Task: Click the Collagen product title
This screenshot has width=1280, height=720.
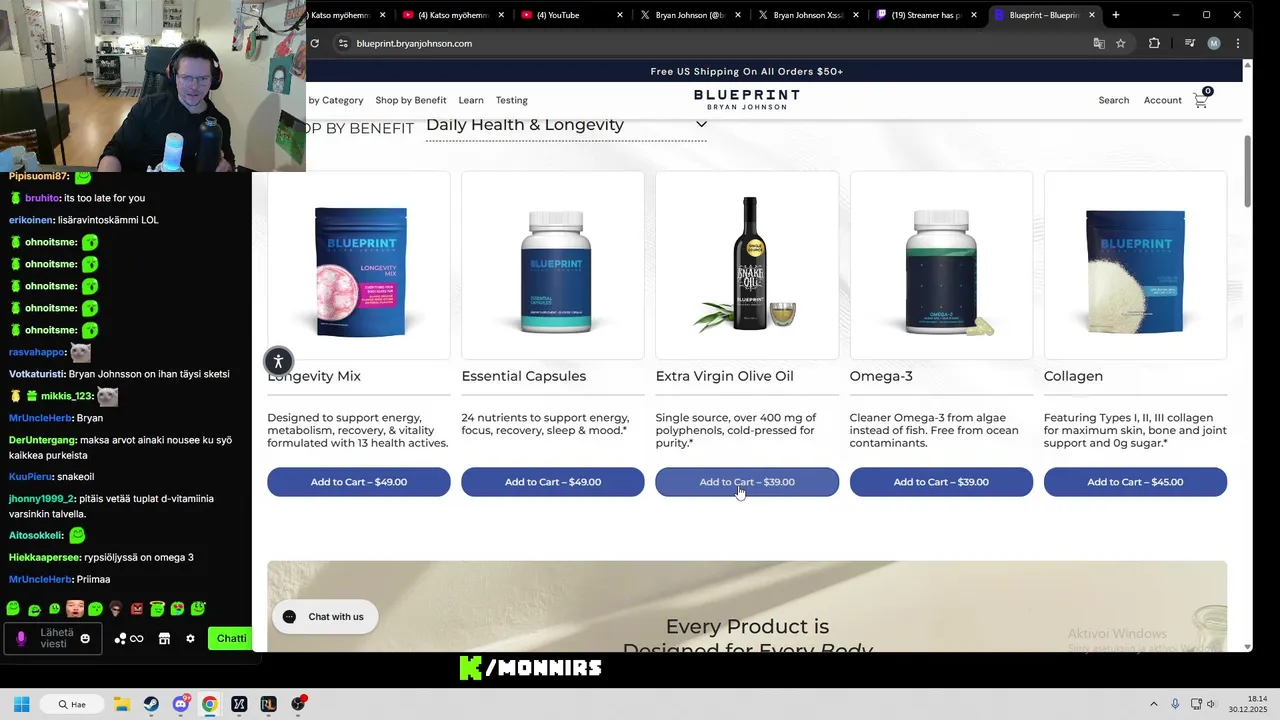Action: click(x=1073, y=376)
